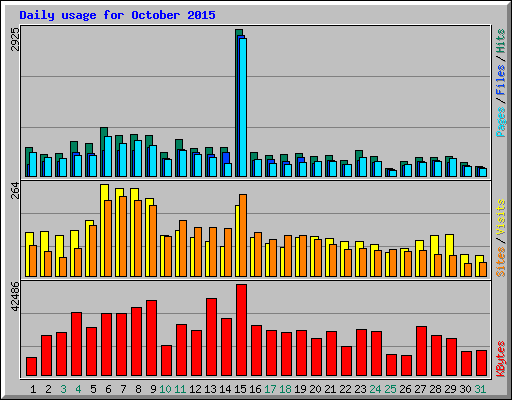Viewport: 512px width, 400px height.
Task: Click the yellow Visits bar for day 6
Action: point(104,230)
